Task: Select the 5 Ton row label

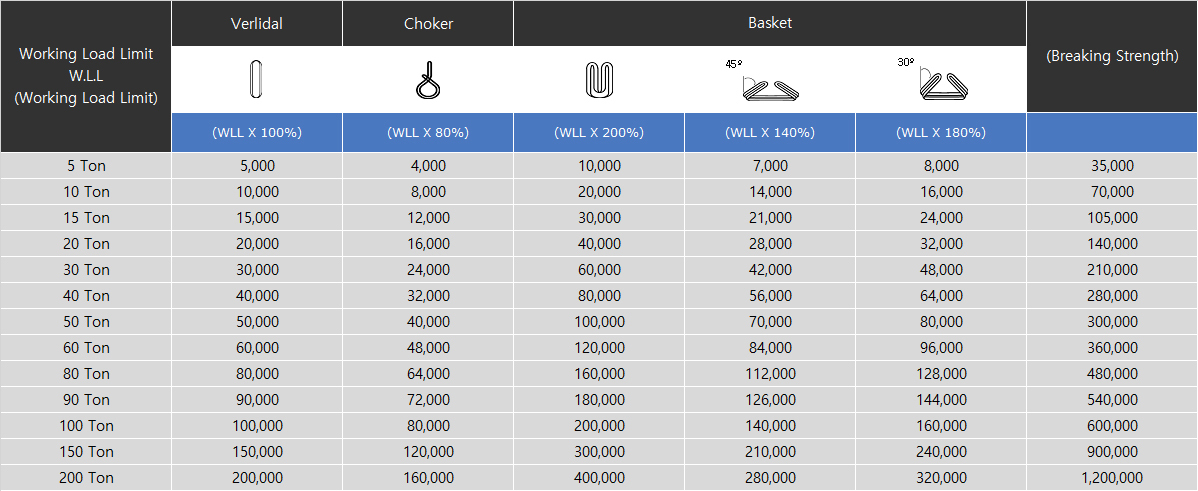Action: coord(86,166)
